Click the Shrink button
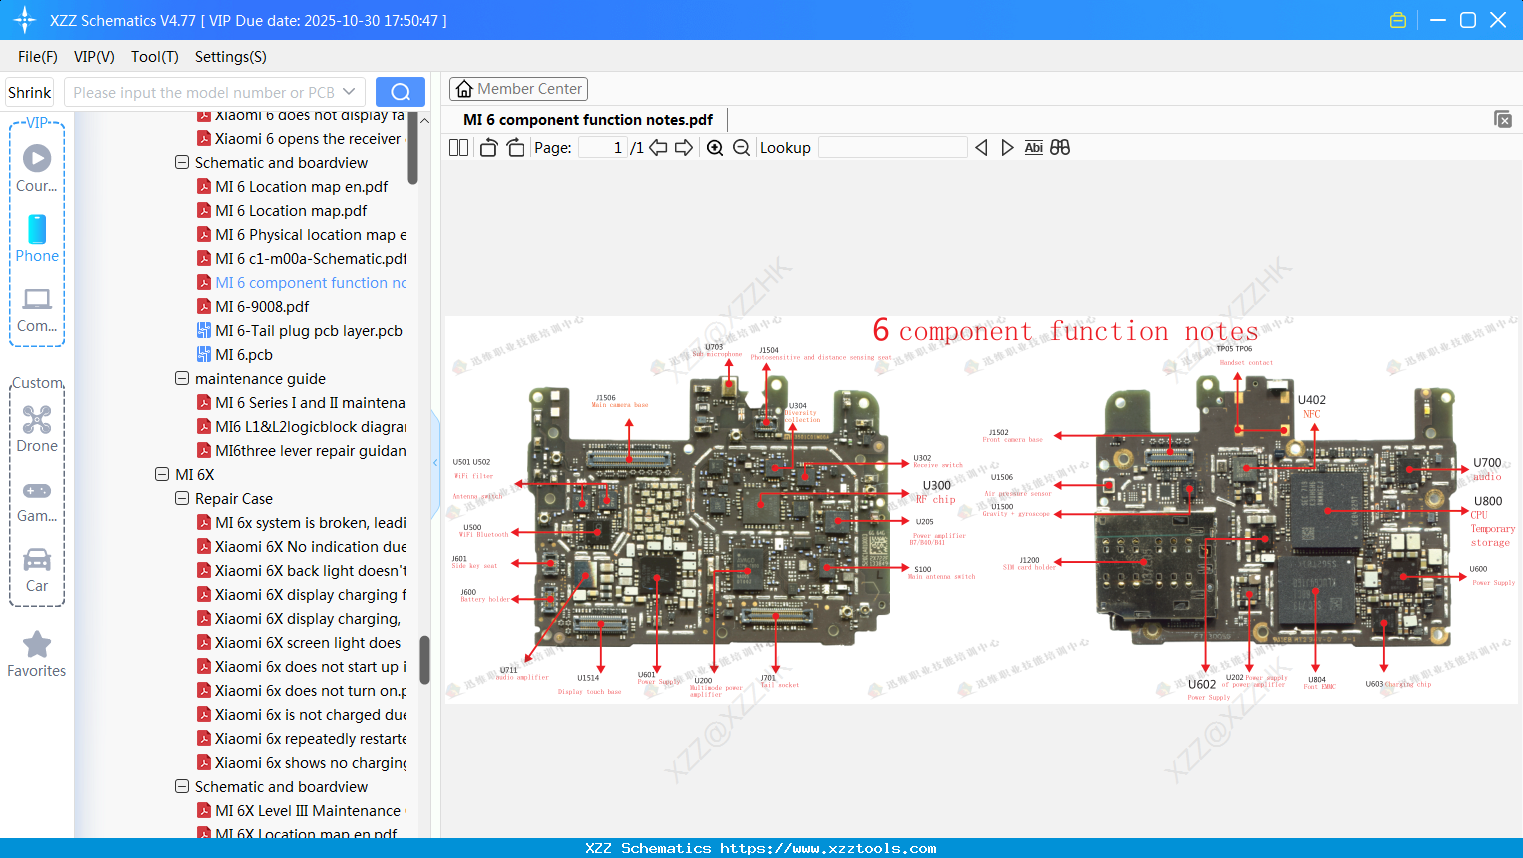The height and width of the screenshot is (858, 1523). point(30,92)
